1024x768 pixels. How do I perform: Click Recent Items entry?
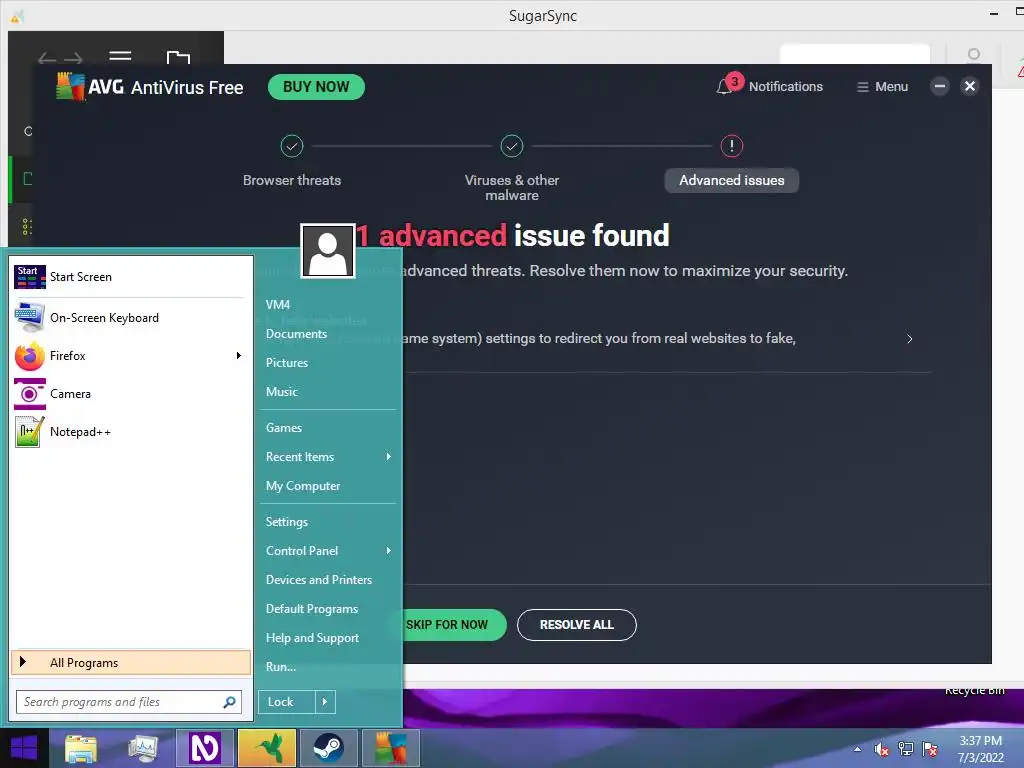(x=300, y=456)
